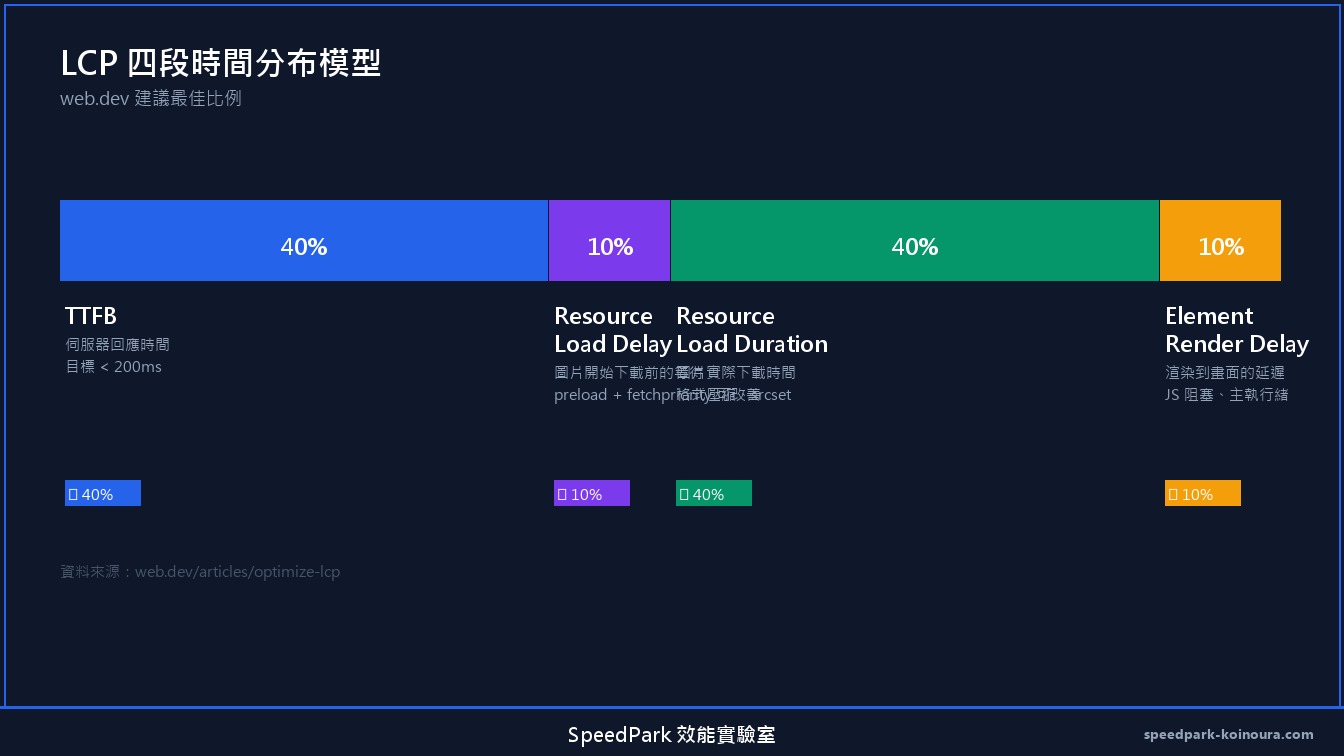The height and width of the screenshot is (756, 1344).
Task: Select the purple 10% bar segment
Action: pos(610,240)
